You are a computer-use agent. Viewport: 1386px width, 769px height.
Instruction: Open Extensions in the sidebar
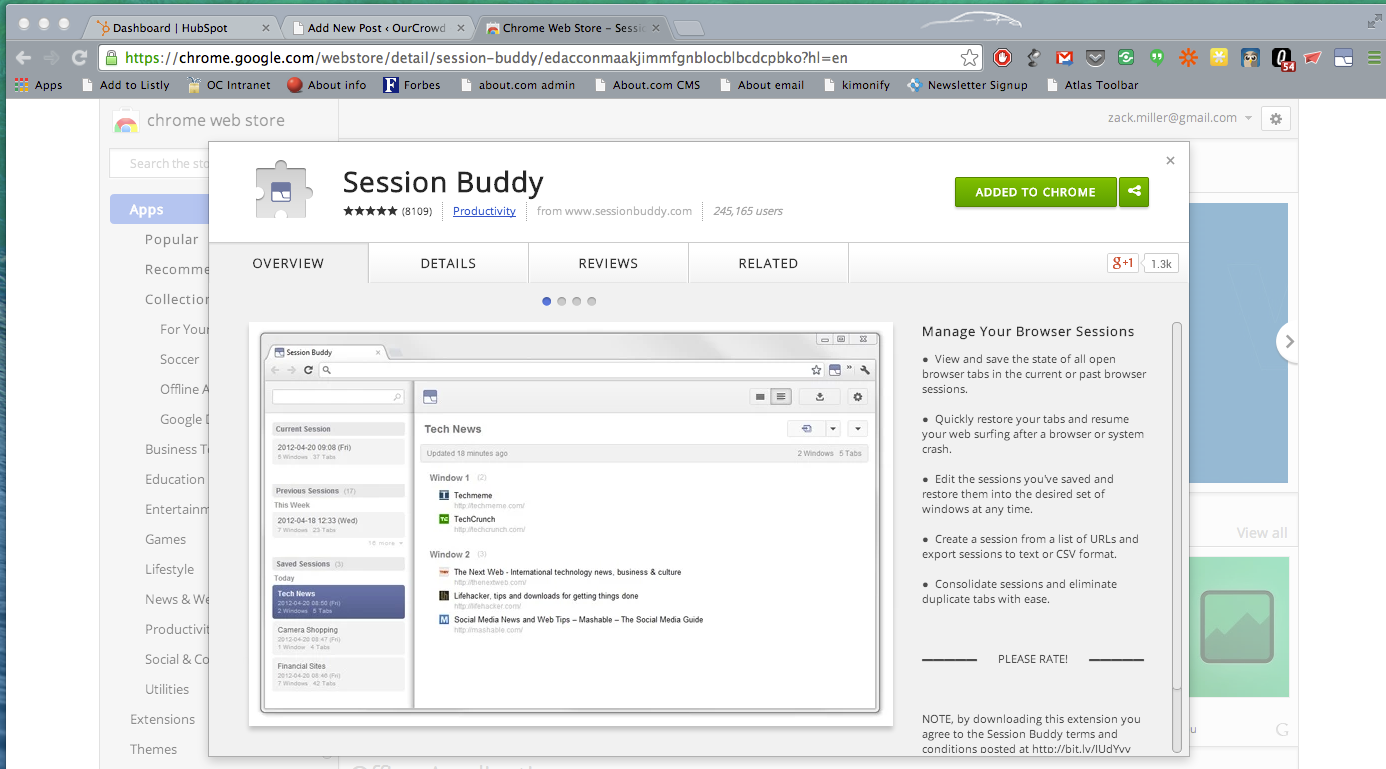click(162, 719)
